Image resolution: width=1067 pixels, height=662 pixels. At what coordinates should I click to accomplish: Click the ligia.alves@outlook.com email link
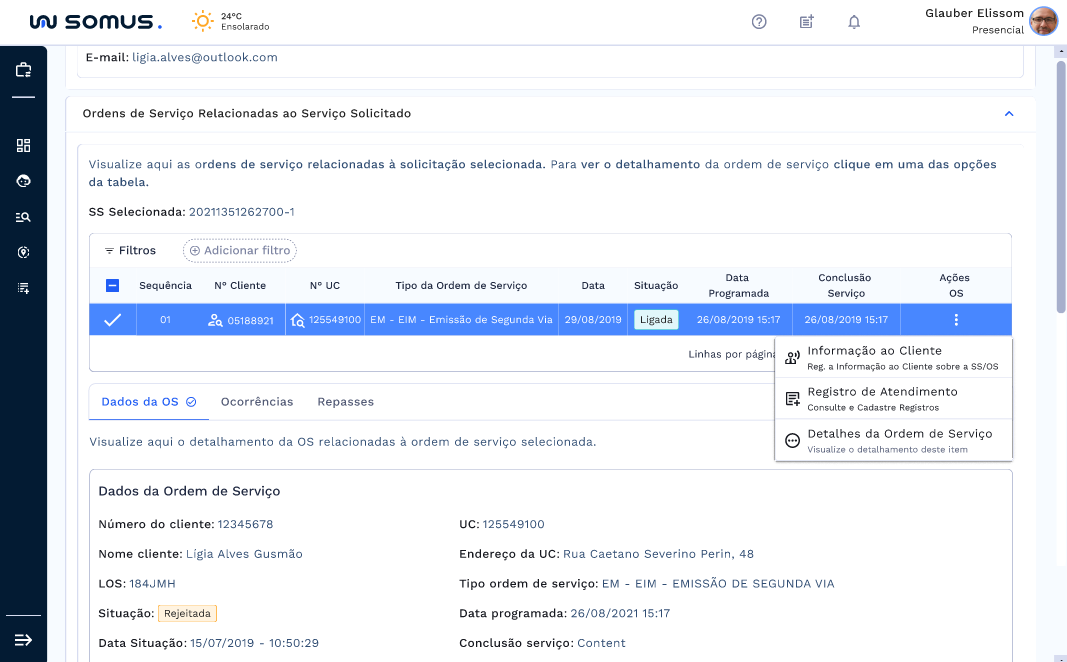pos(205,58)
